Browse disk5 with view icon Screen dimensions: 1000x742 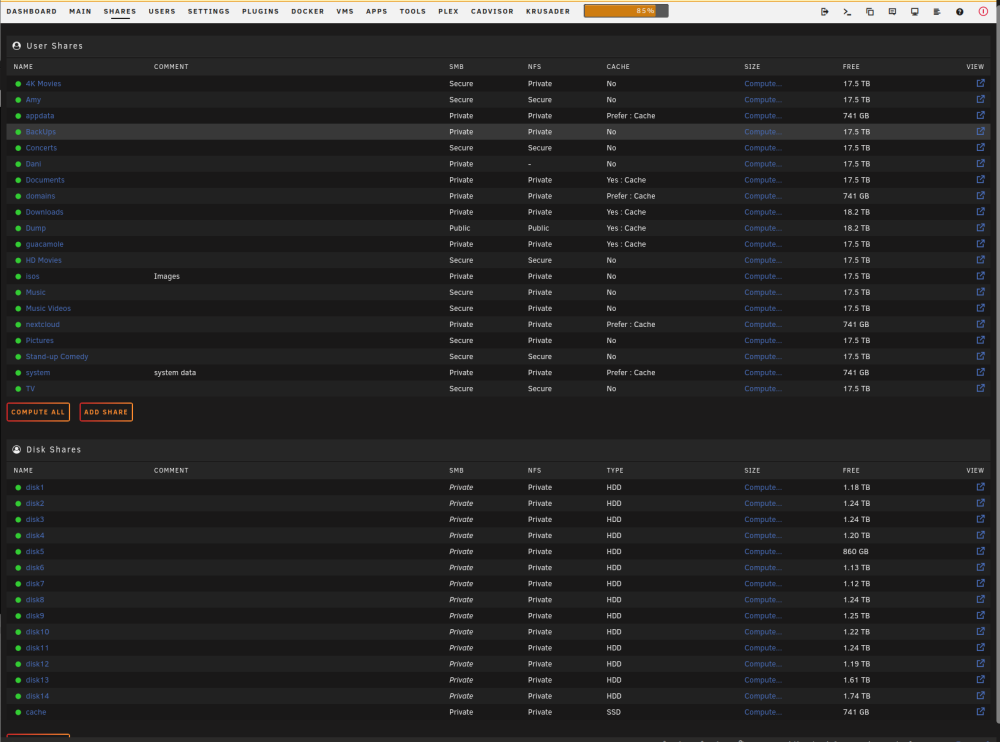[980, 551]
